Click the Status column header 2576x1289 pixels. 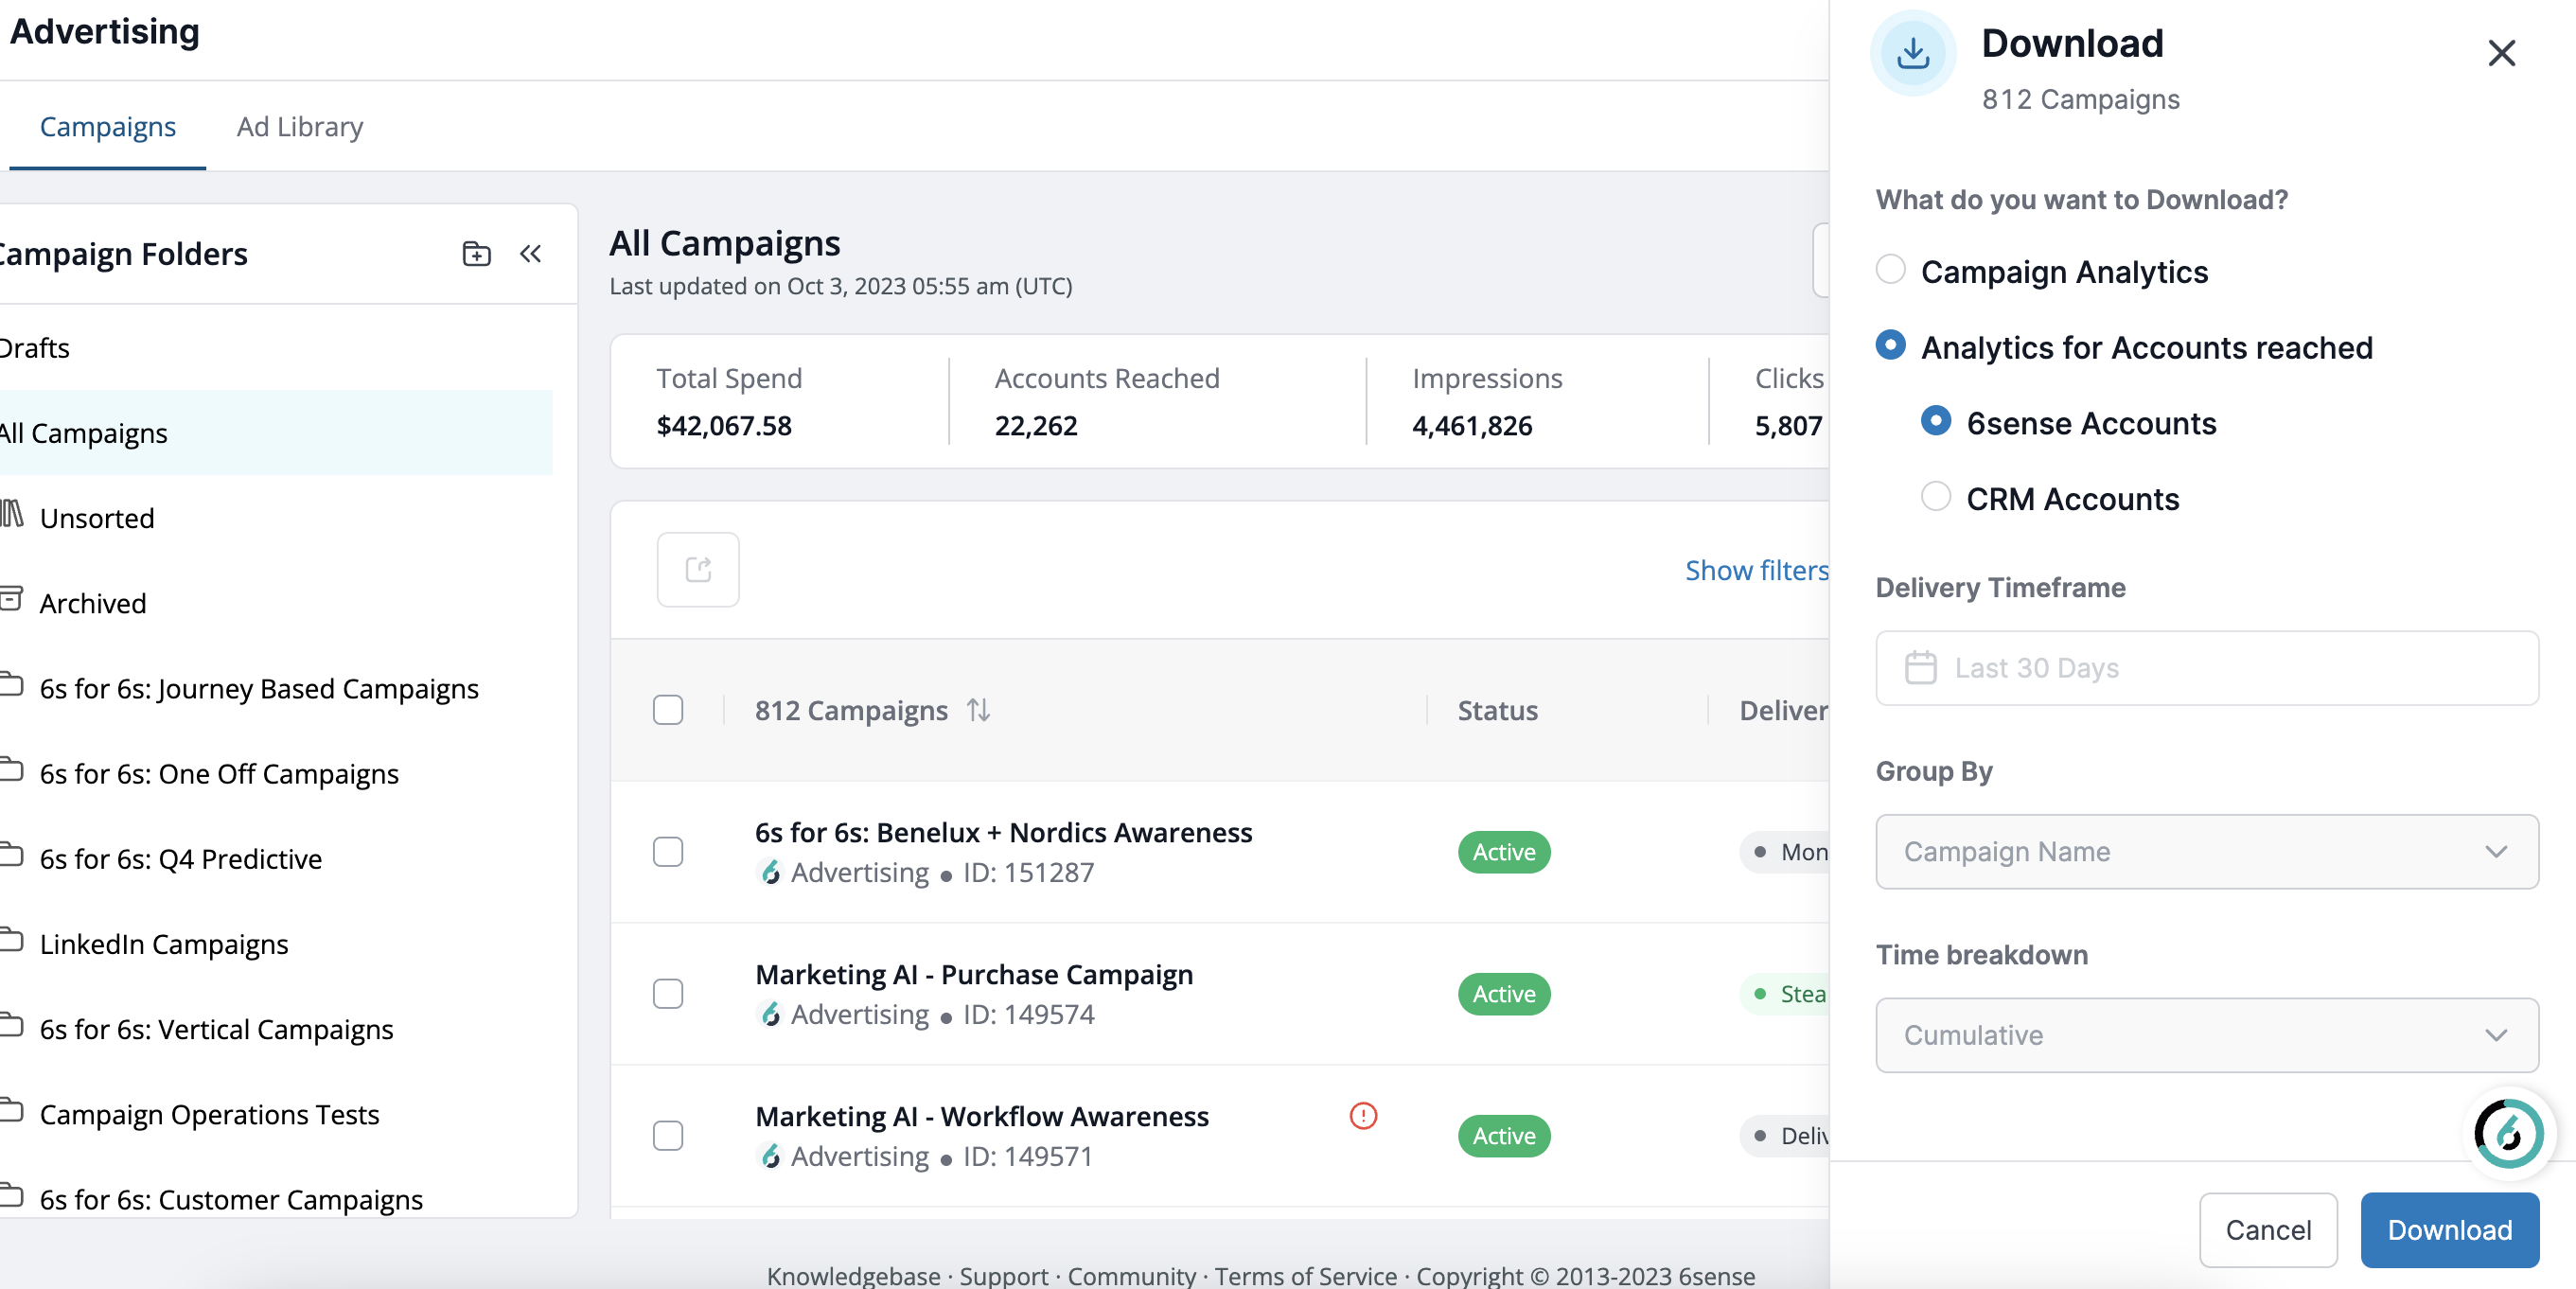(x=1497, y=710)
